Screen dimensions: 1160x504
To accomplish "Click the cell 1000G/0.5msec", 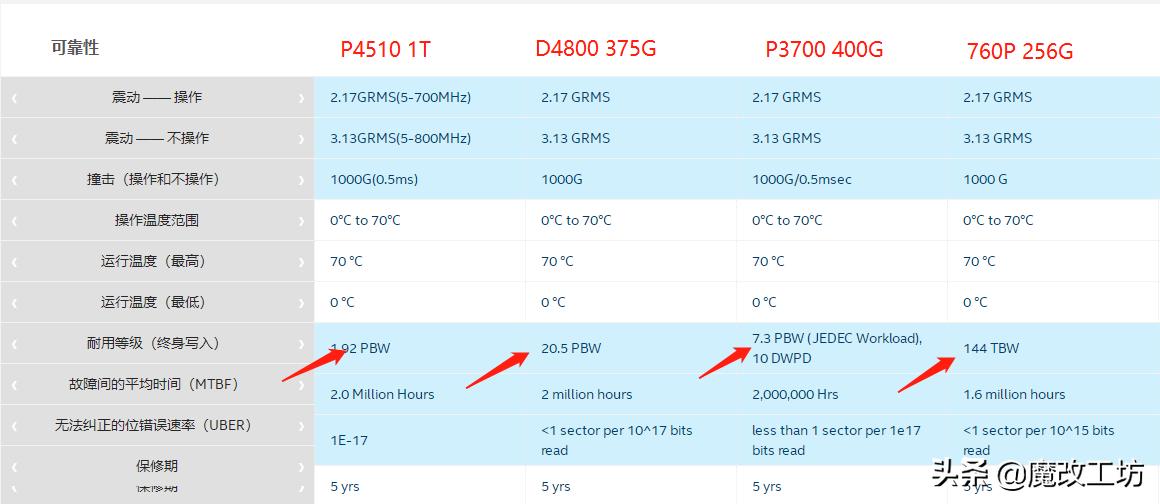I will click(802, 179).
